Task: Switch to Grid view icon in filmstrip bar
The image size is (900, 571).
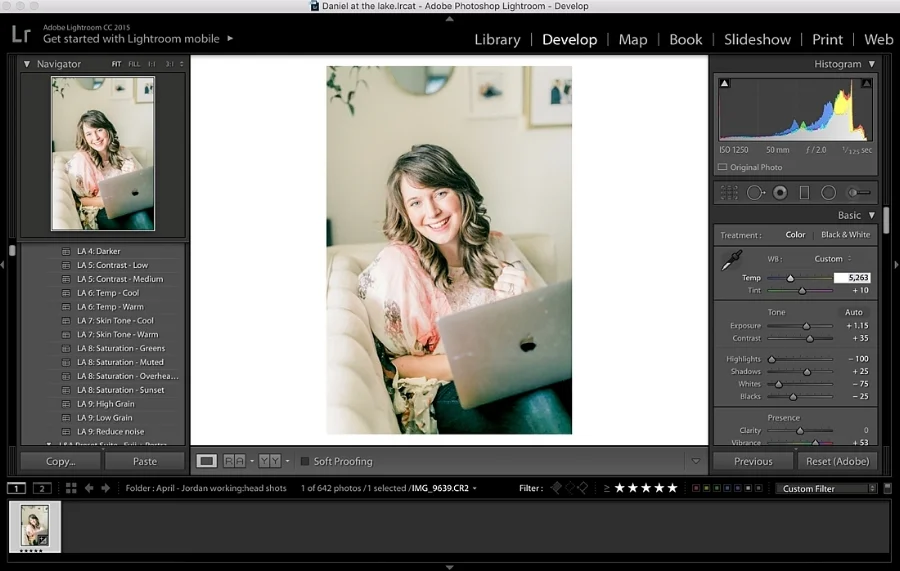Action: point(71,488)
